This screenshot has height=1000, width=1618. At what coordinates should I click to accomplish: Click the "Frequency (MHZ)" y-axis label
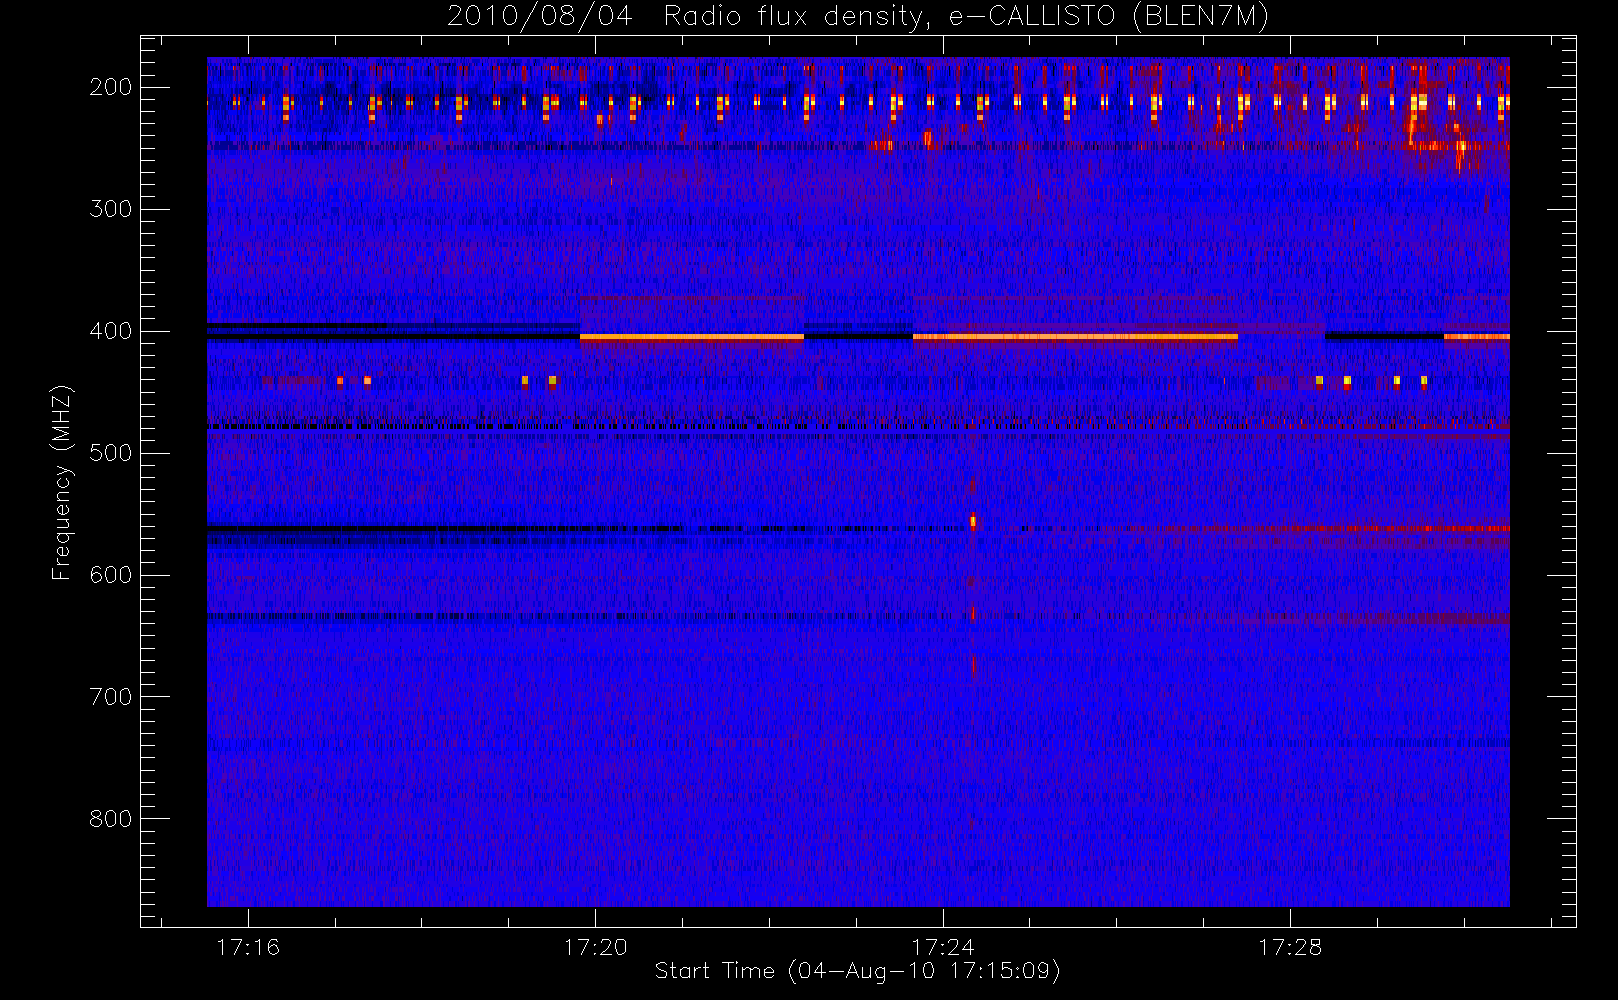point(62,483)
